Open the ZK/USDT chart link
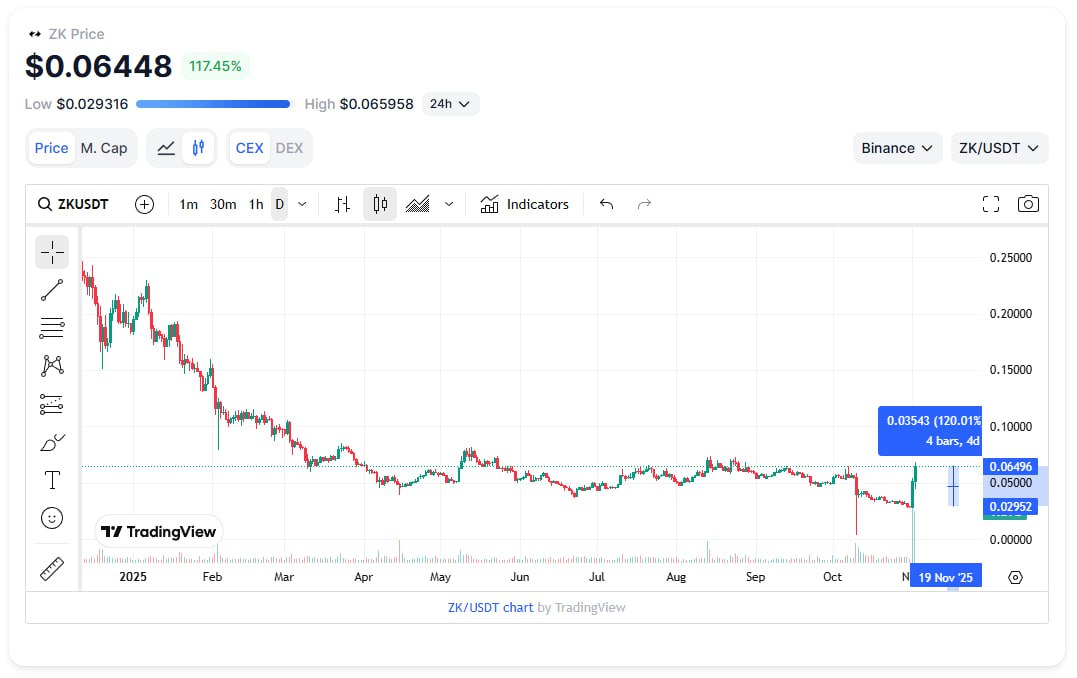The height and width of the screenshot is (678, 1077). [x=490, y=607]
